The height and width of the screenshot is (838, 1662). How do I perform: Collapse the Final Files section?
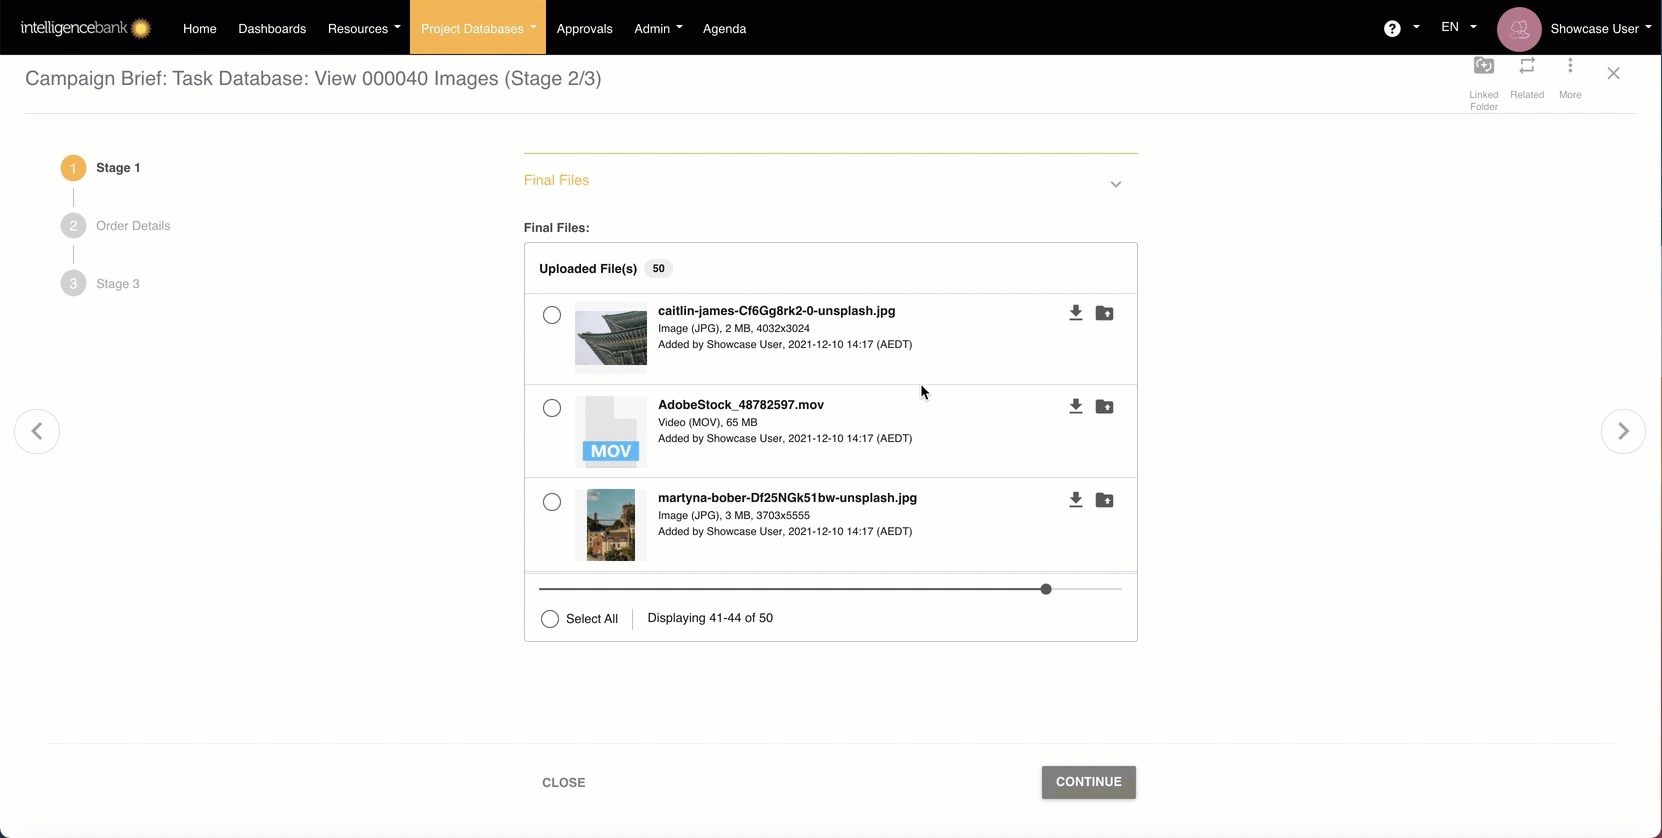(x=1115, y=184)
